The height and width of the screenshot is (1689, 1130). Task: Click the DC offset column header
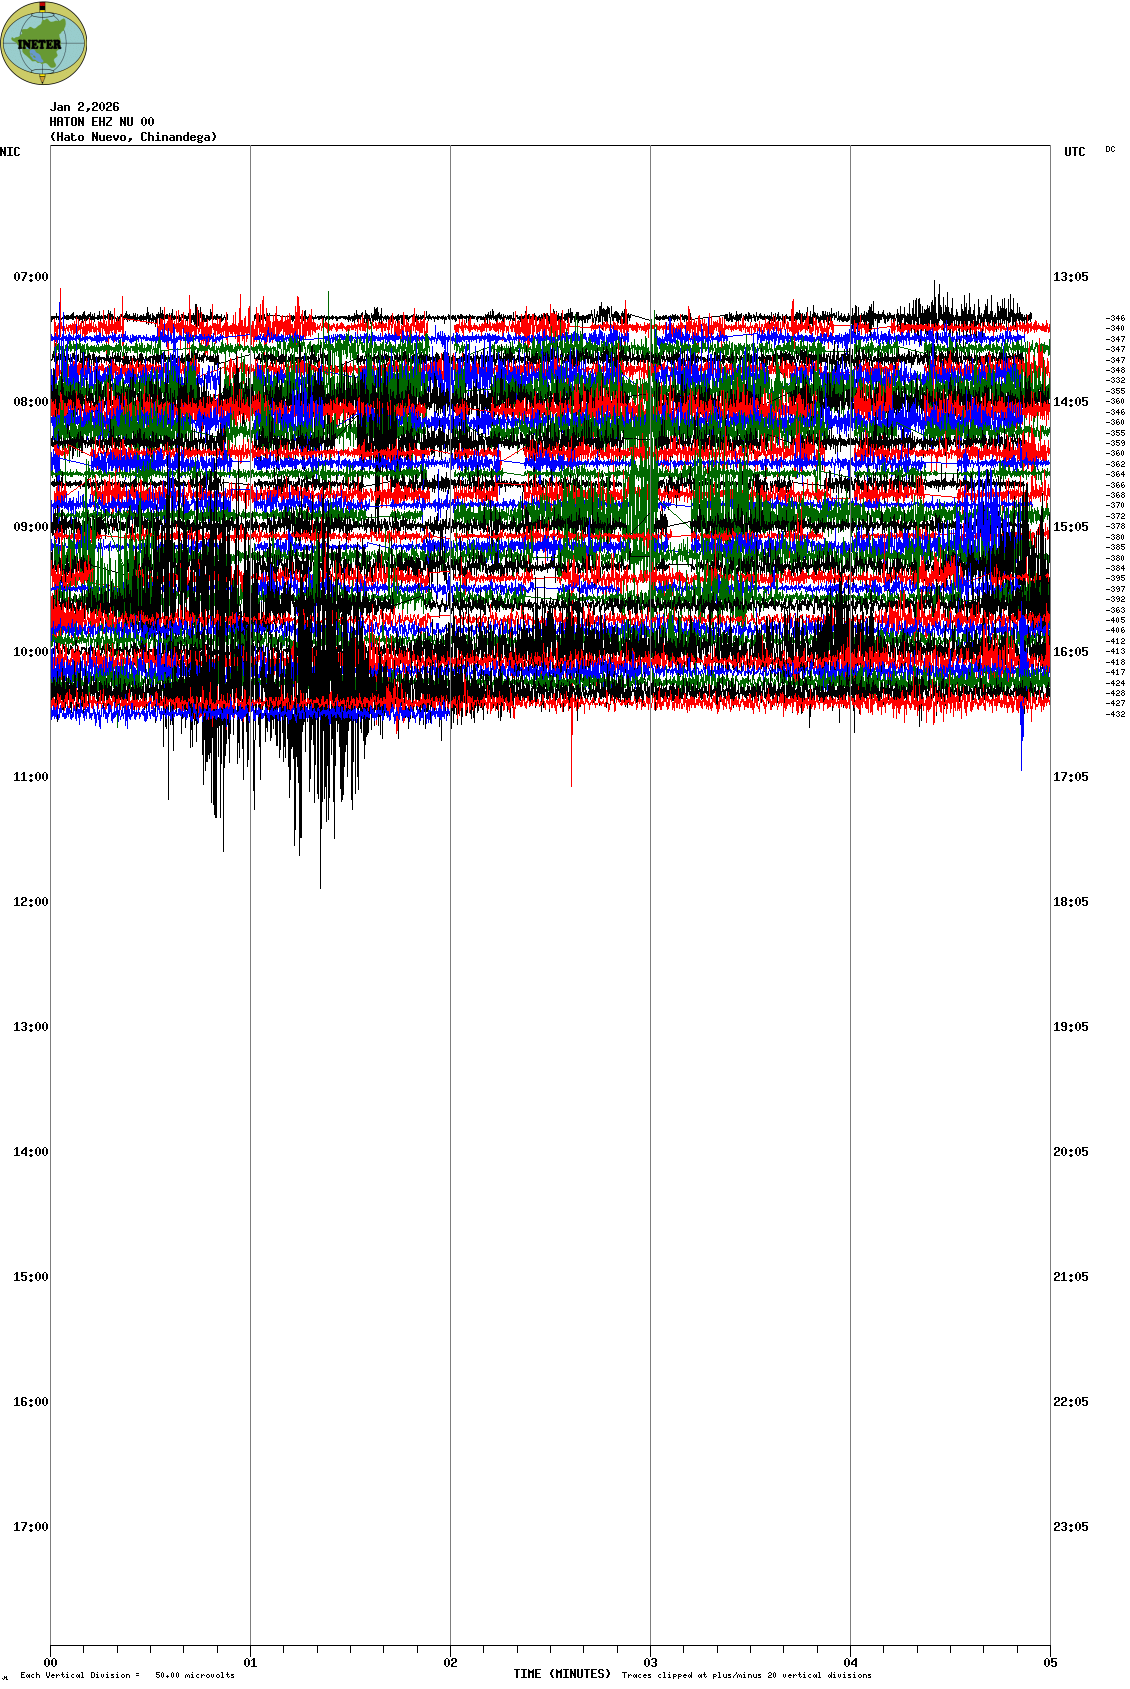click(1110, 149)
